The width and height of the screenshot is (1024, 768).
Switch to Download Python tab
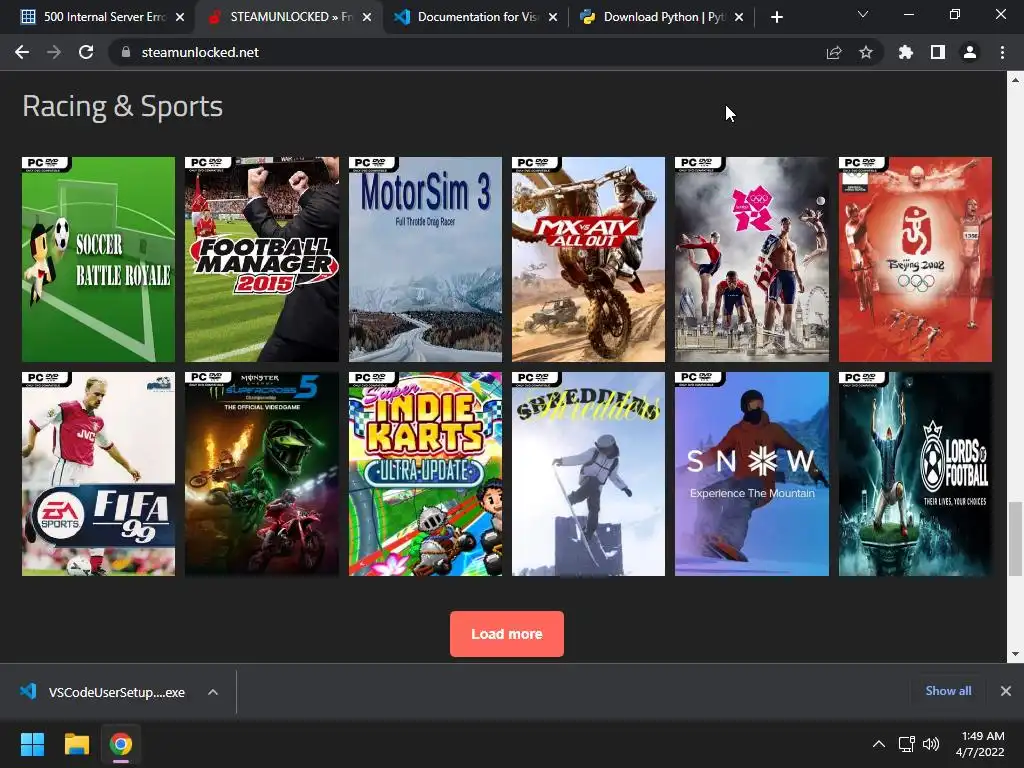click(x=661, y=17)
